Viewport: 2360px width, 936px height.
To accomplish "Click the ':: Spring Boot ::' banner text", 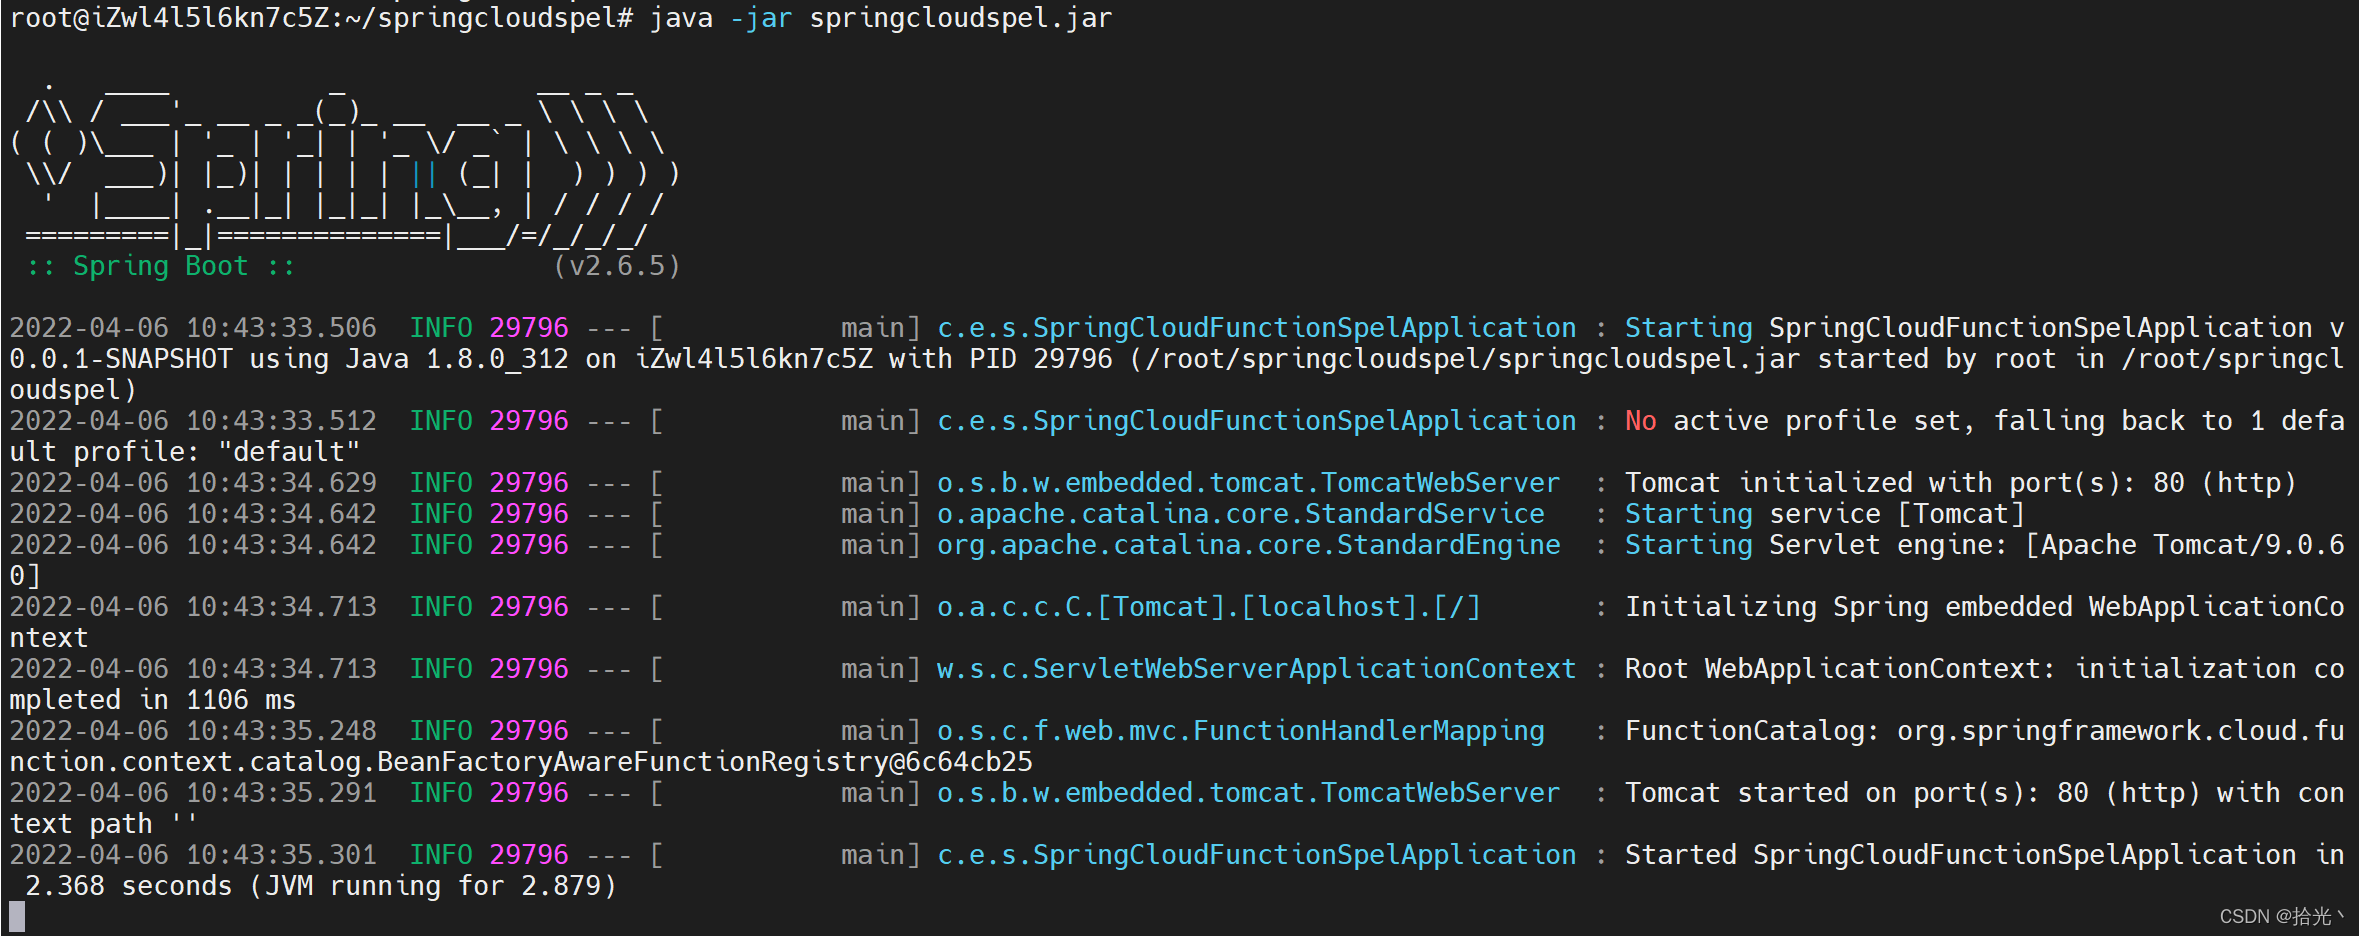I will pyautogui.click(x=161, y=266).
